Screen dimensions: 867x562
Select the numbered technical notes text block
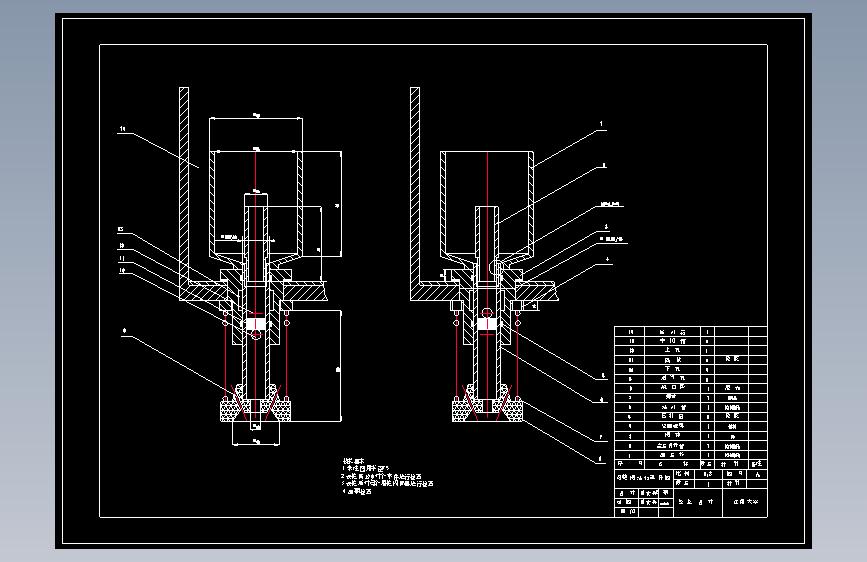coord(387,476)
